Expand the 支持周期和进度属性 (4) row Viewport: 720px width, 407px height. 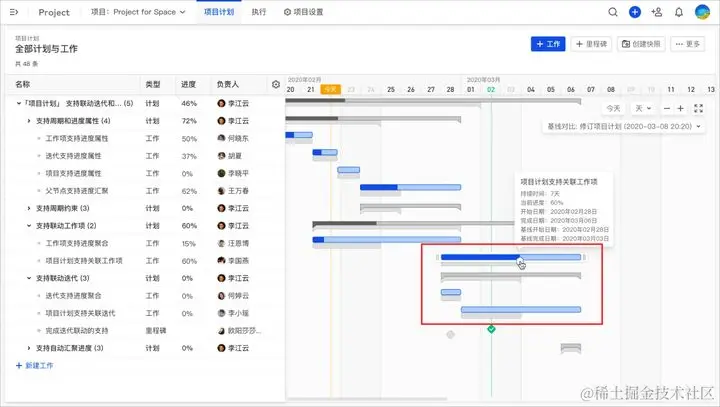tap(29, 121)
